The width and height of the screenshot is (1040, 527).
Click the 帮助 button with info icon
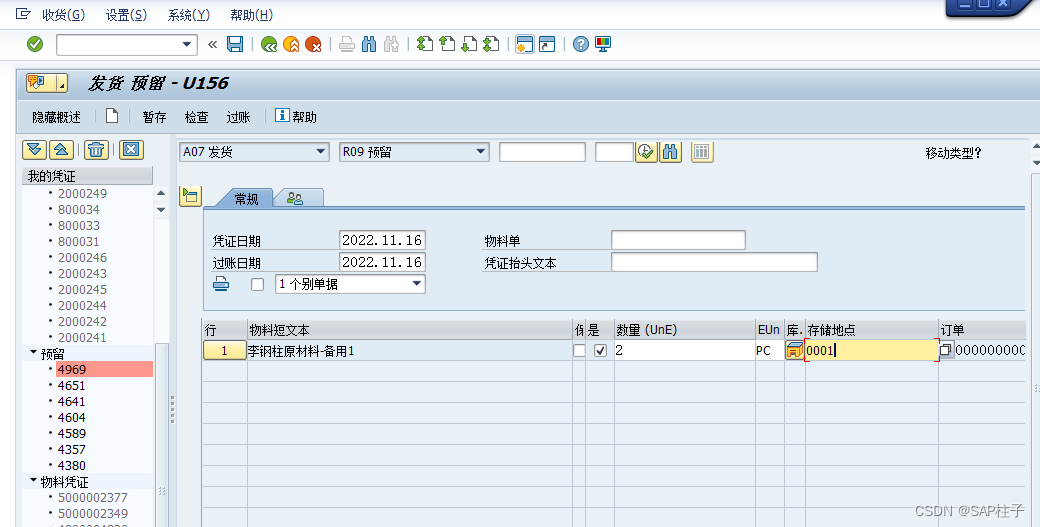[296, 117]
